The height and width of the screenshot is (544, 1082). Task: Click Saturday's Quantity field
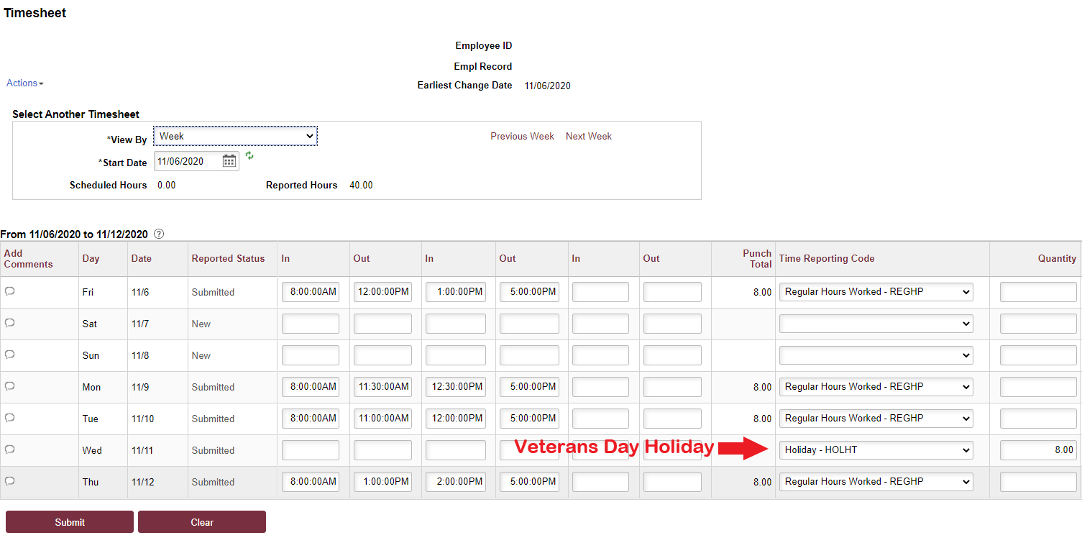pos(1038,324)
